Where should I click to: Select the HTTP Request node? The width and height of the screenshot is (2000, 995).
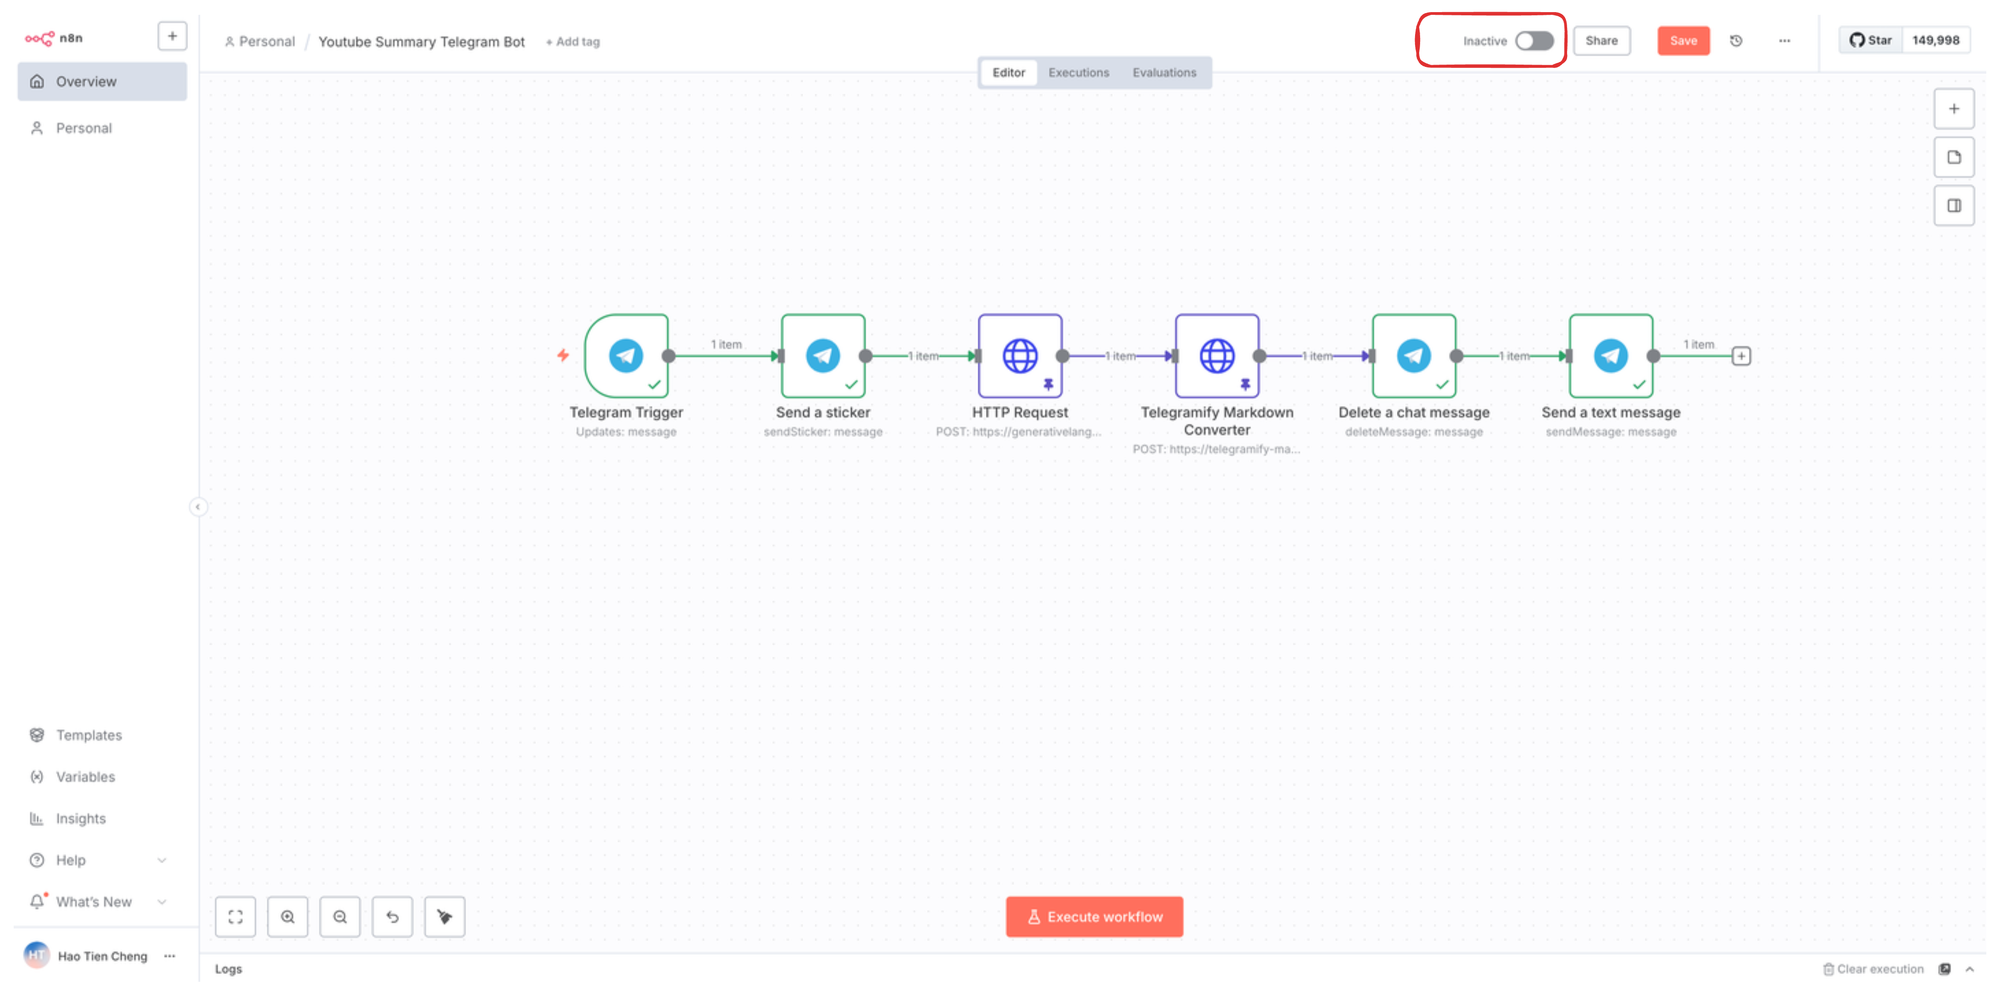coord(1019,356)
